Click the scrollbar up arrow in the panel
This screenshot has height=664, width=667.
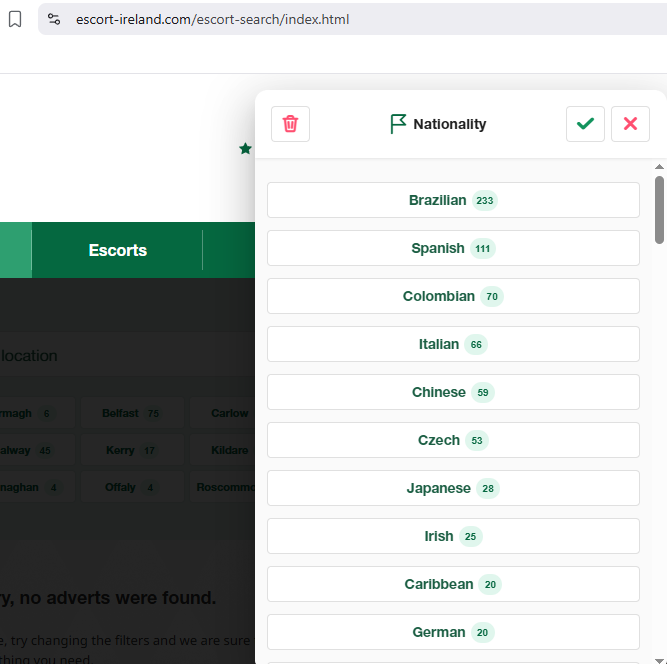(659, 167)
